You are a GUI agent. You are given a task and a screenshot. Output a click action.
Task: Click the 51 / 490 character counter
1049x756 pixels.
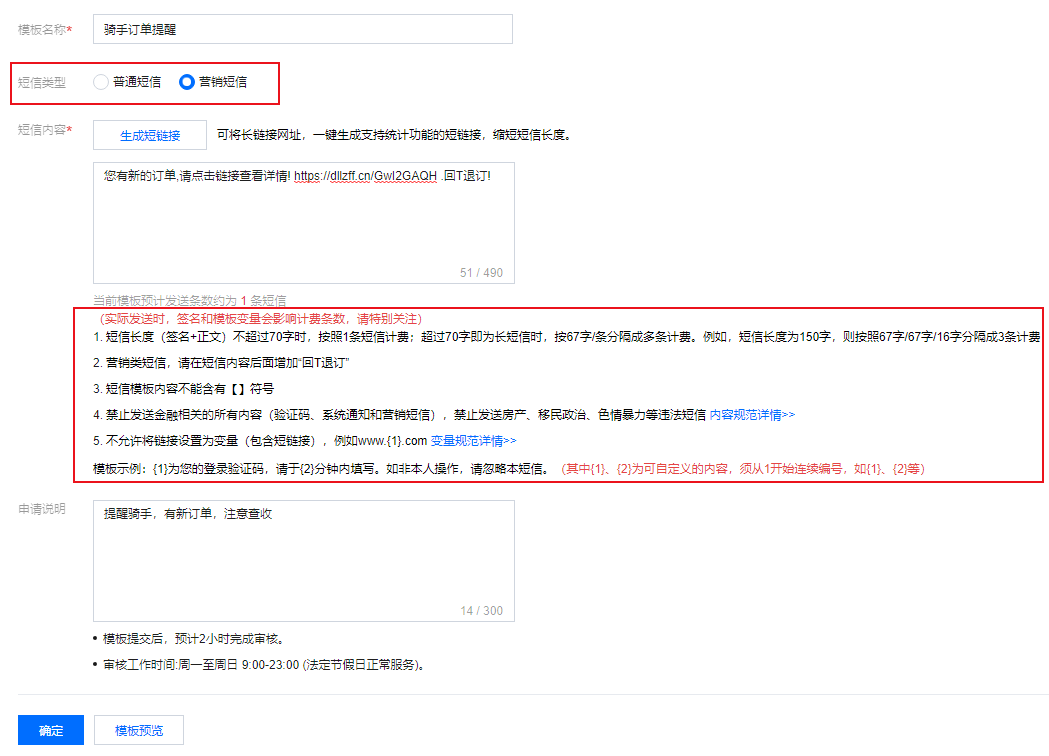pyautogui.click(x=481, y=272)
